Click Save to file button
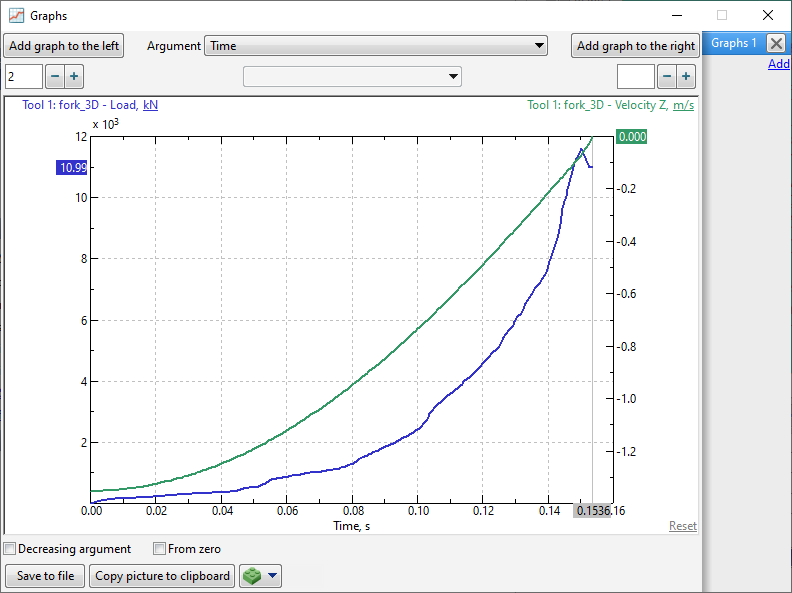This screenshot has height=593, width=792. [x=45, y=576]
